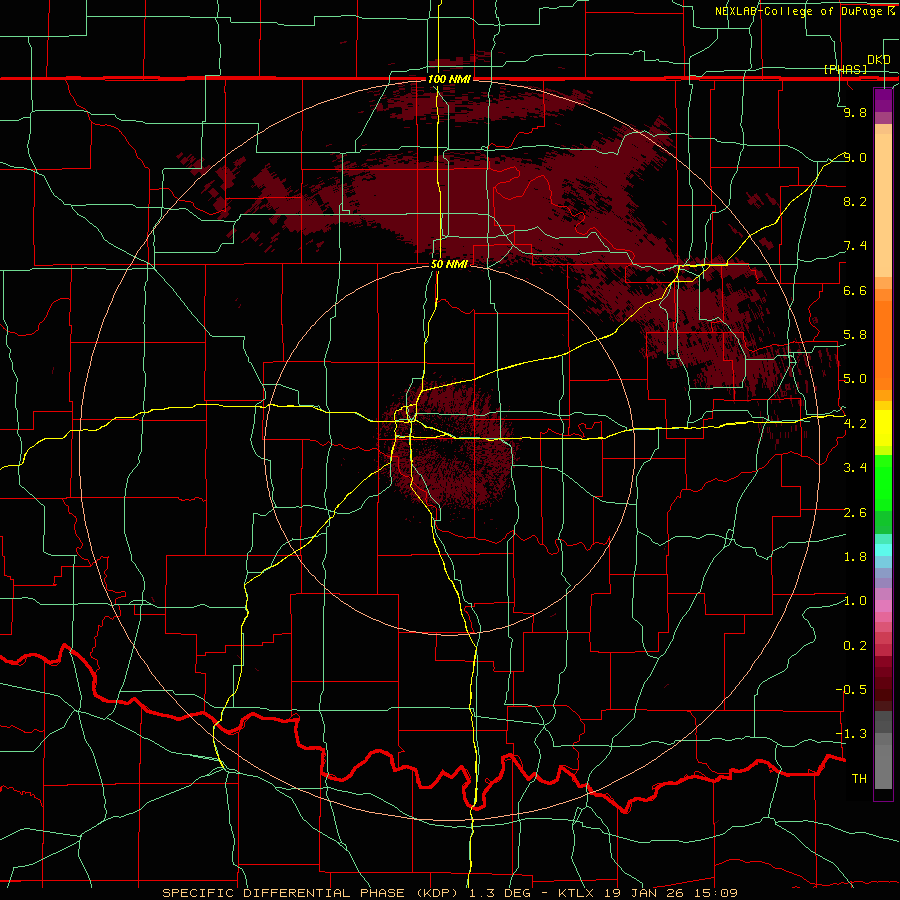Click the -0.5 scale value
This screenshot has width=900, height=900.
(851, 690)
